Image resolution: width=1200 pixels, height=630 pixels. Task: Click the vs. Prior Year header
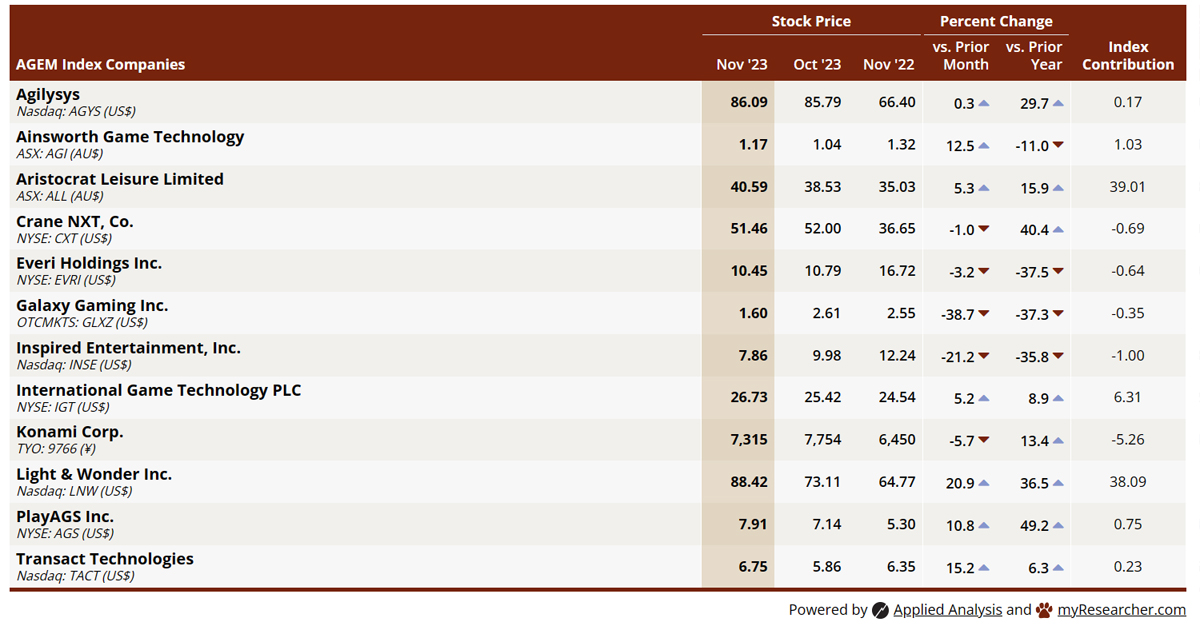pos(1034,56)
